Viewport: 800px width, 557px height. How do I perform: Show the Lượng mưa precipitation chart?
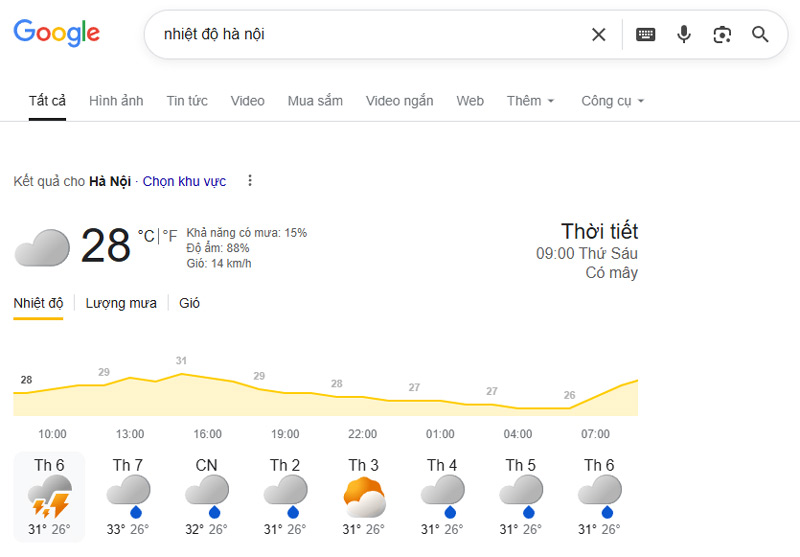[x=121, y=303]
